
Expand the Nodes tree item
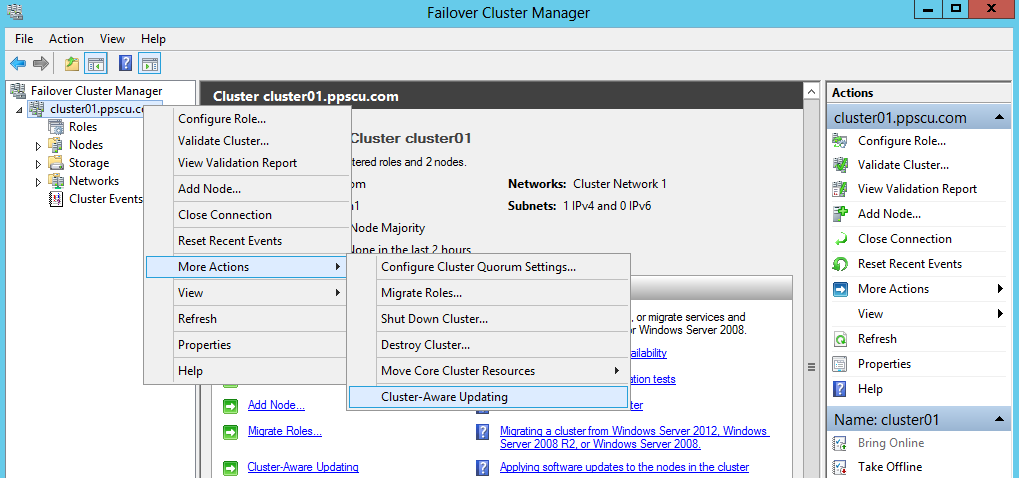[38, 145]
